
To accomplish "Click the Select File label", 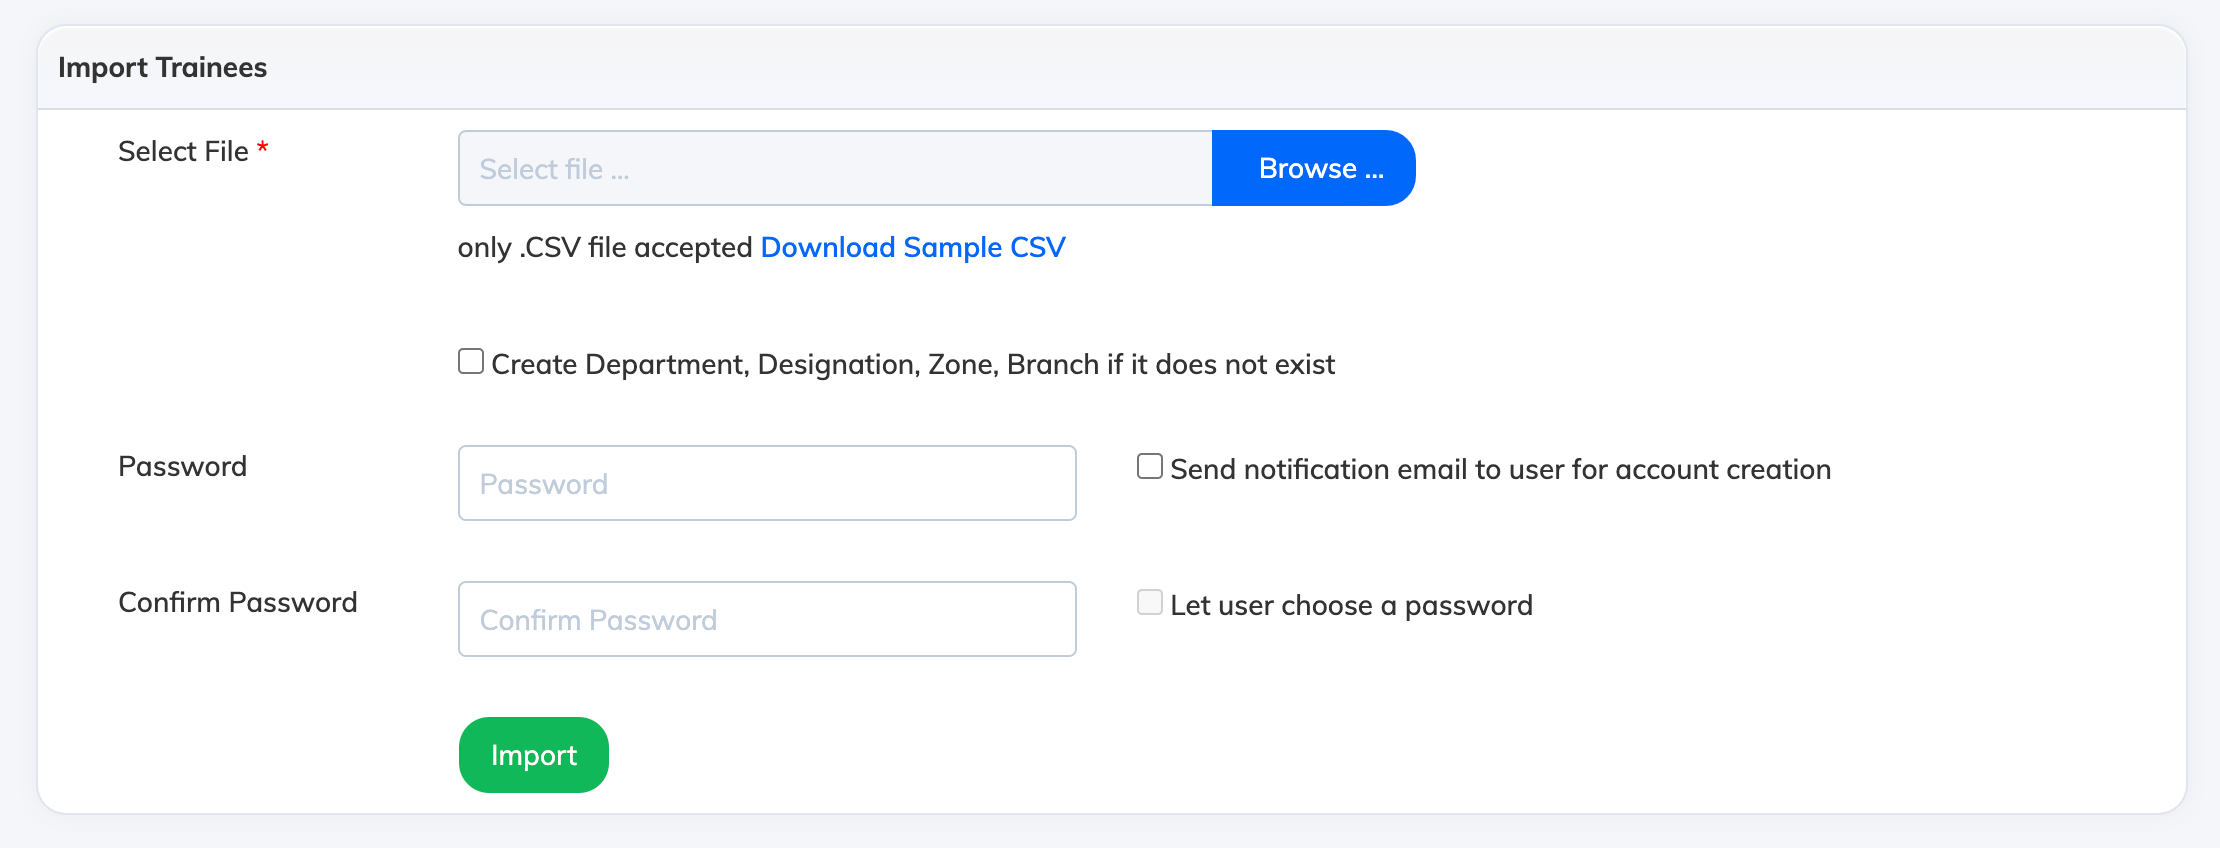I will click(183, 151).
